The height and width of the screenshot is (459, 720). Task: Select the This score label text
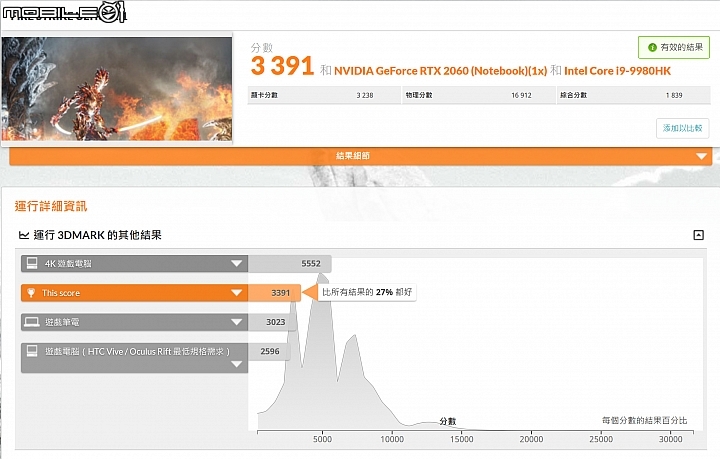pos(61,293)
